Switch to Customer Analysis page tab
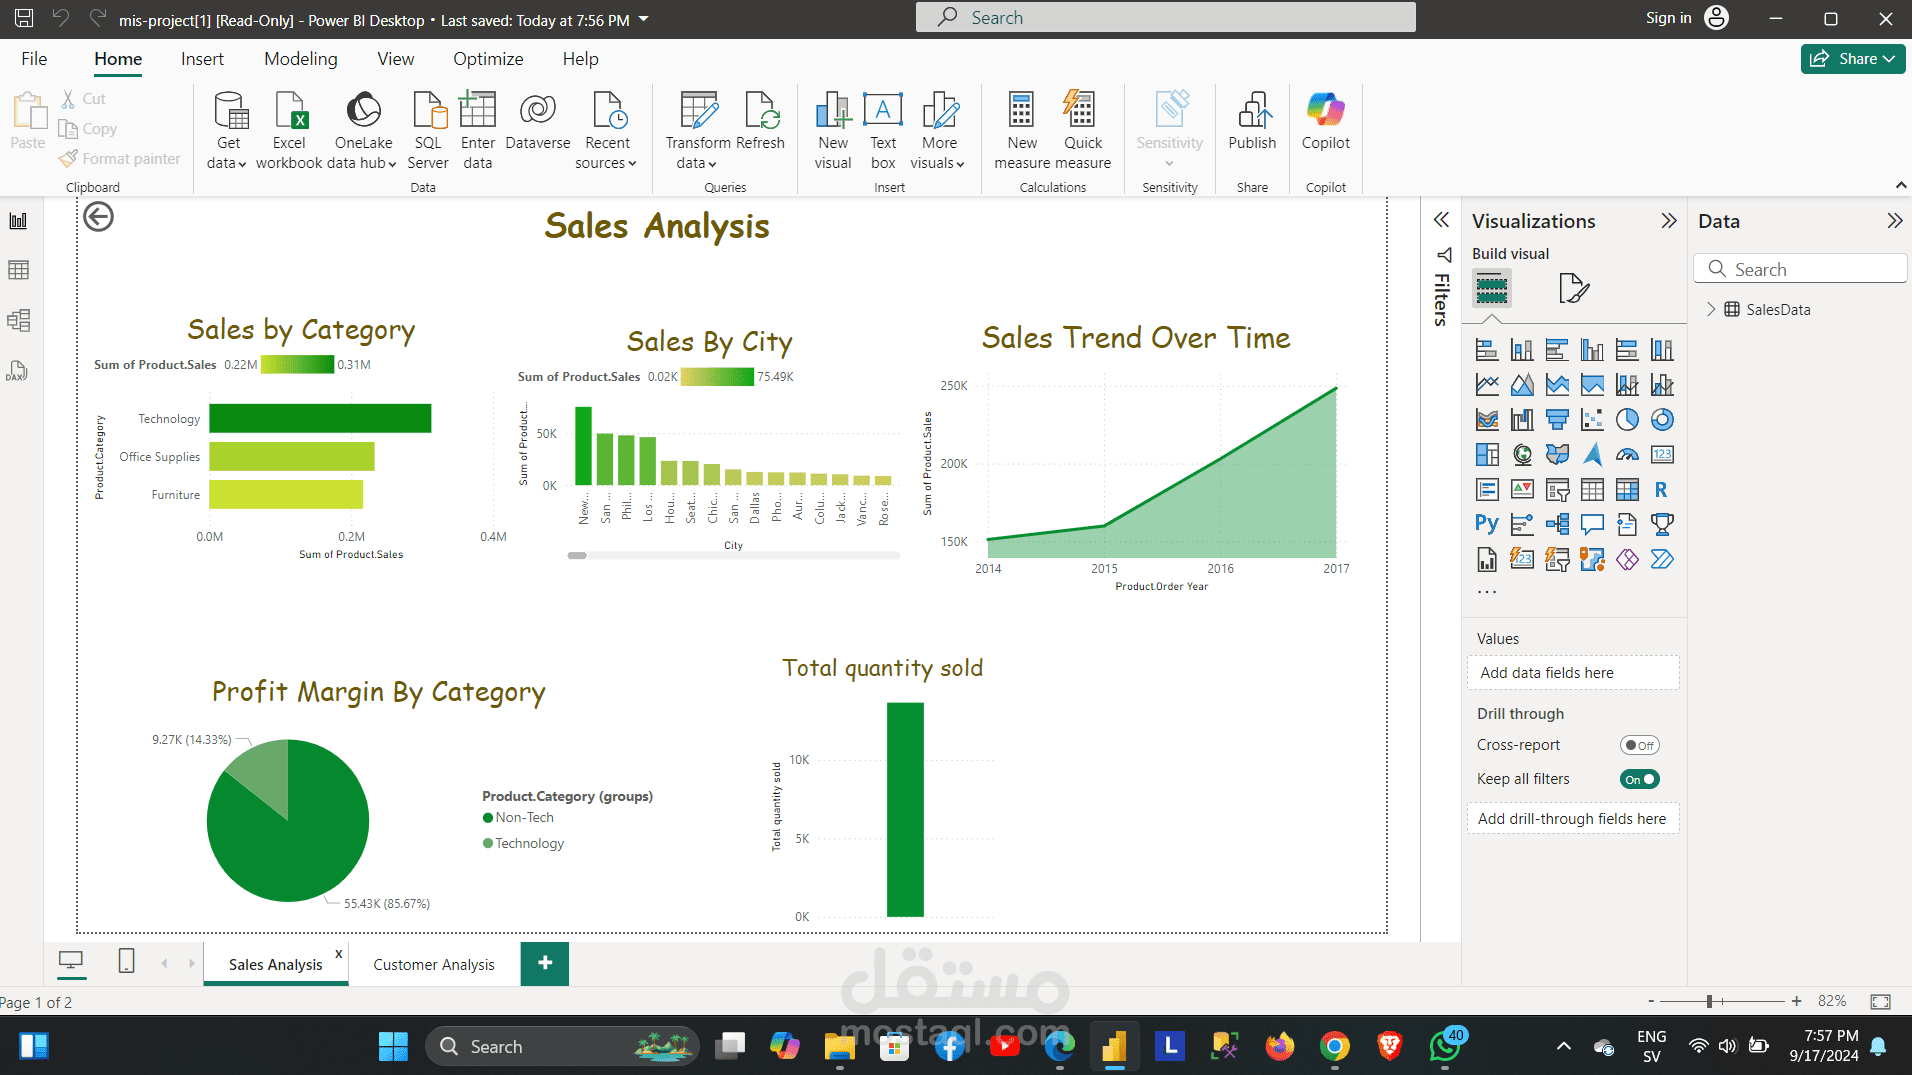The image size is (1912, 1075). click(434, 965)
